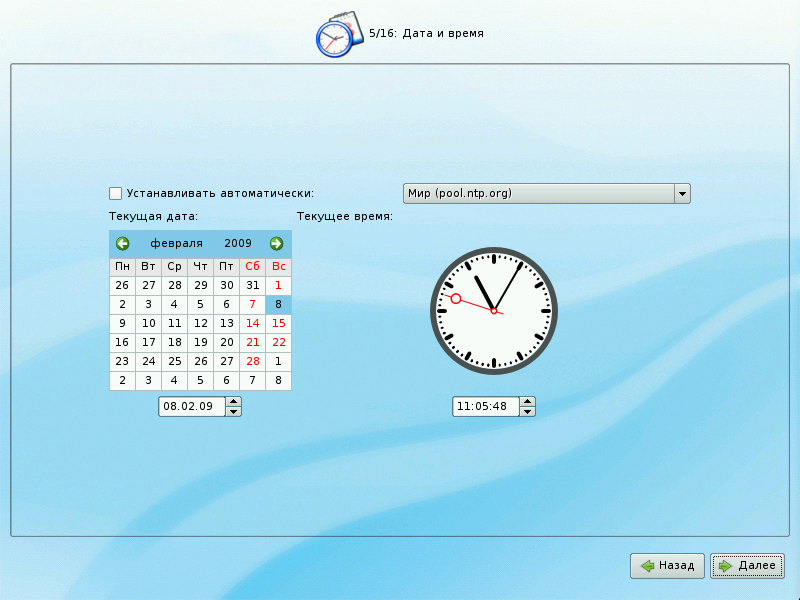This screenshot has width=800, height=600.
Task: Decrease date with the down spinner arrow
Action: [x=233, y=411]
